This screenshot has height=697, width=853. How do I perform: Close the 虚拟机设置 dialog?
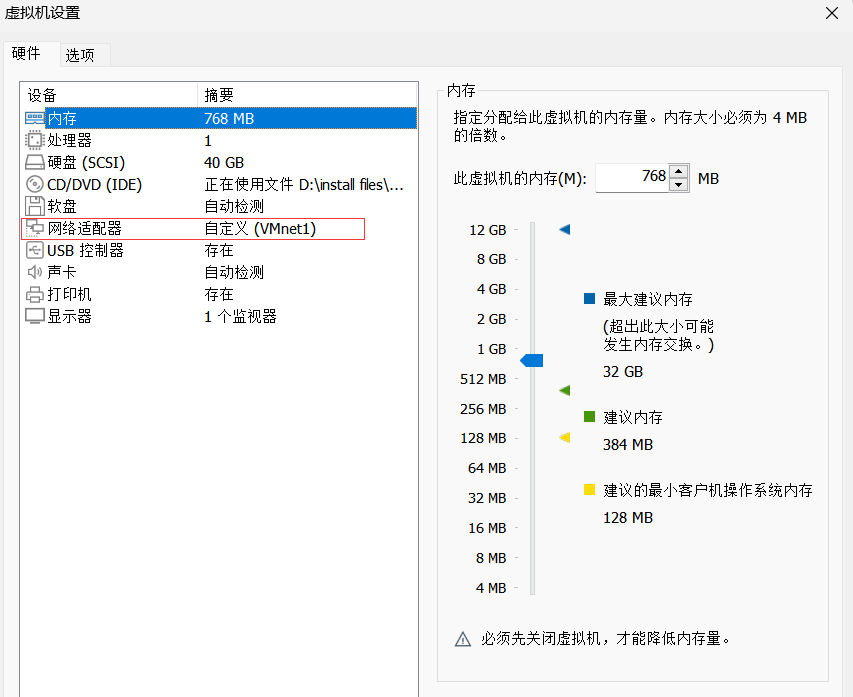pos(832,13)
